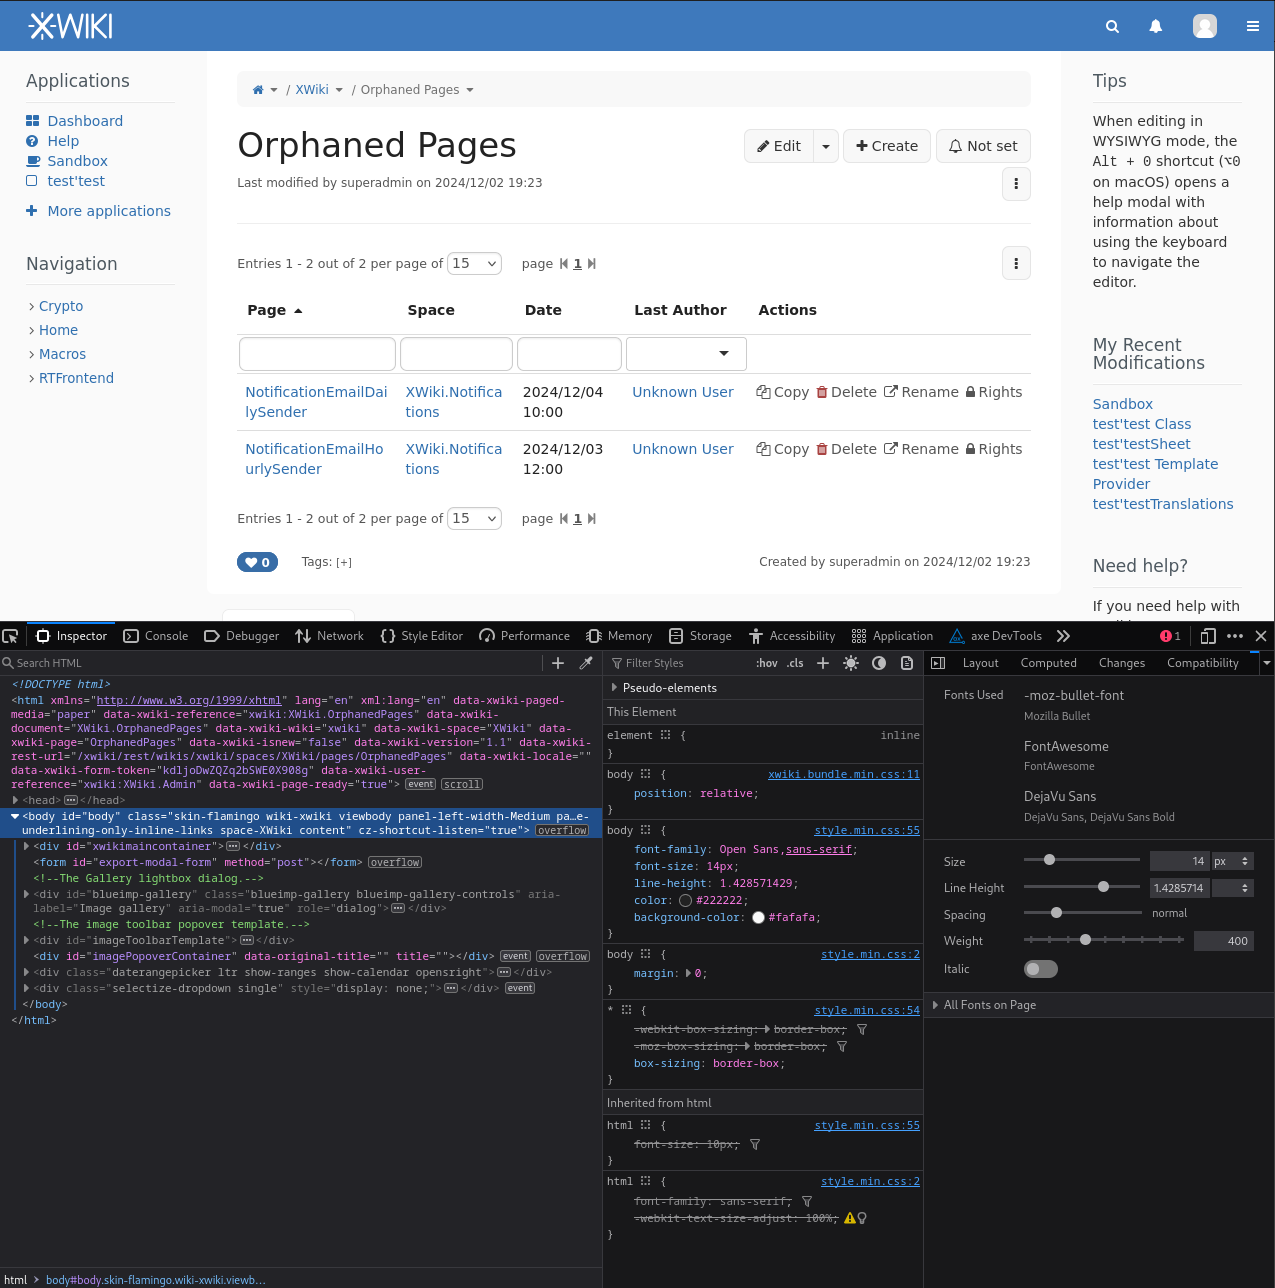Click the font Weight slider
Viewport: 1275px width, 1288px height.
pos(1104,940)
